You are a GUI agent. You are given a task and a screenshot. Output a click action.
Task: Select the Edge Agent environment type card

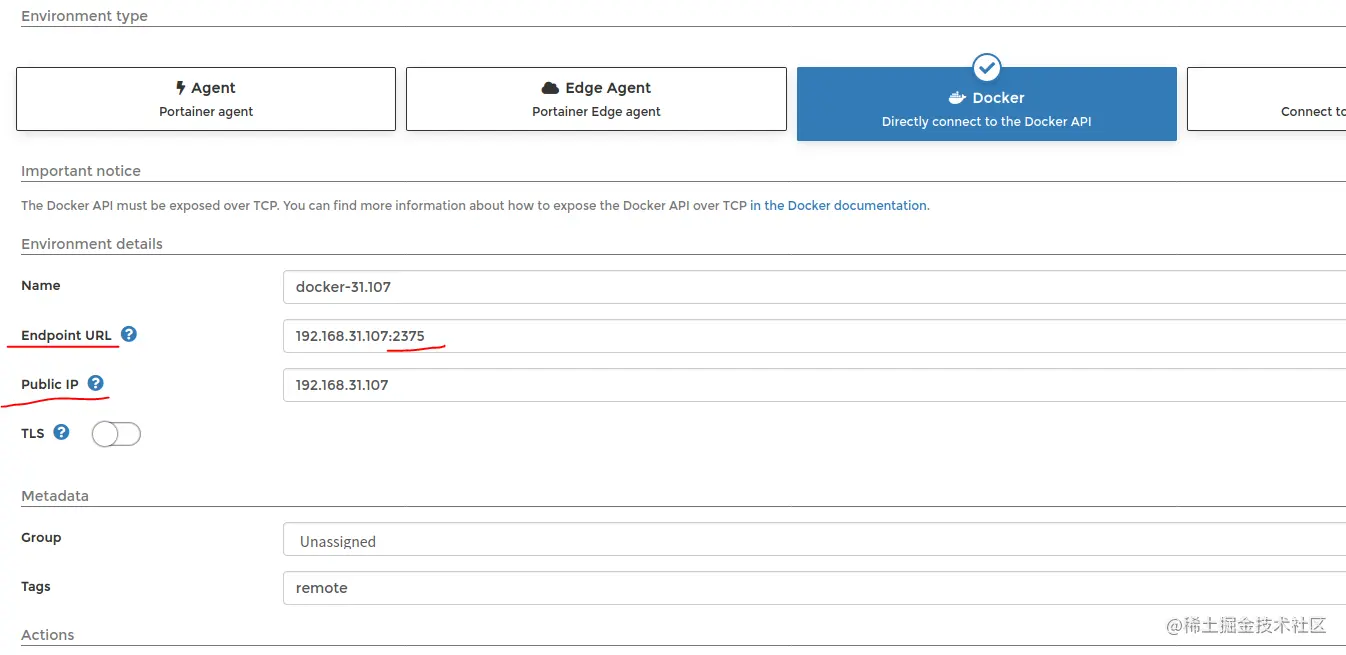click(596, 99)
